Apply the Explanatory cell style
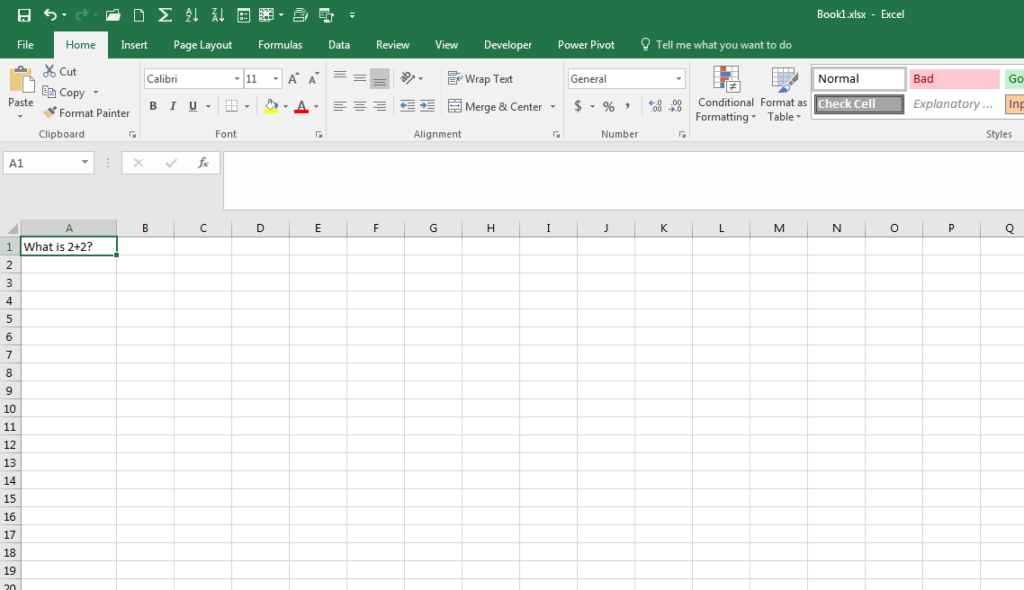1024x590 pixels. (954, 104)
